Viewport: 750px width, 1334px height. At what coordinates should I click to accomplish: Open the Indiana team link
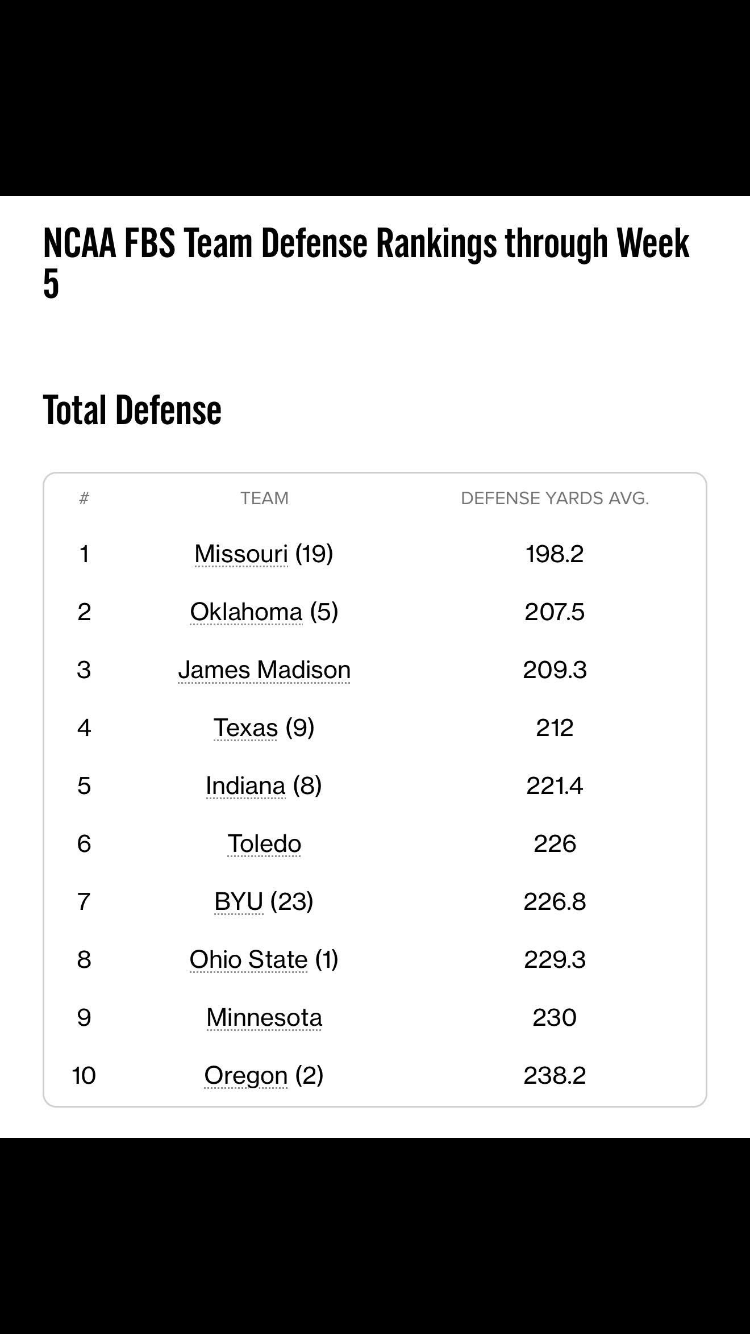click(245, 786)
